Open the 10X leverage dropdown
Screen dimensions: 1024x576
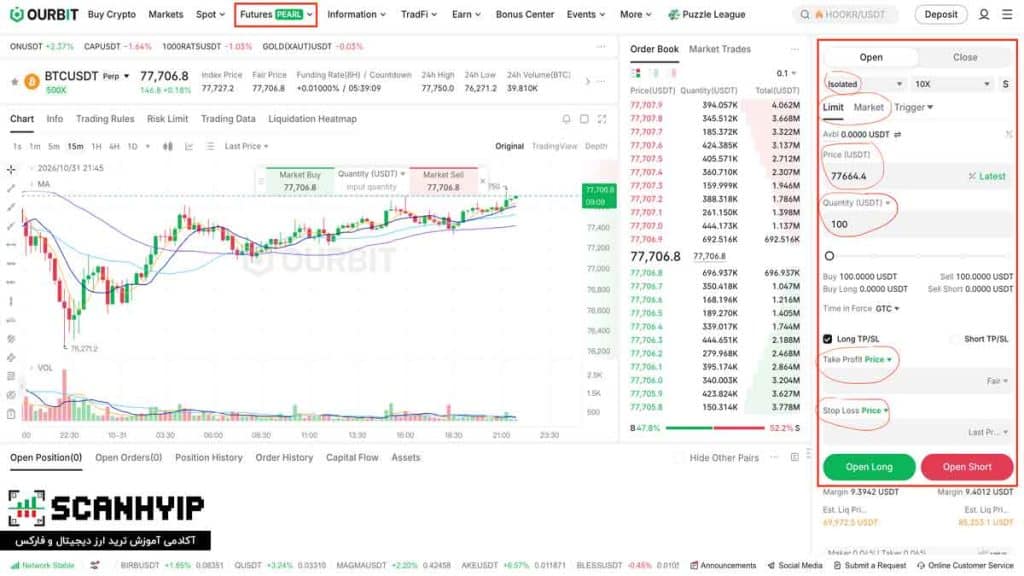pyautogui.click(x=952, y=84)
